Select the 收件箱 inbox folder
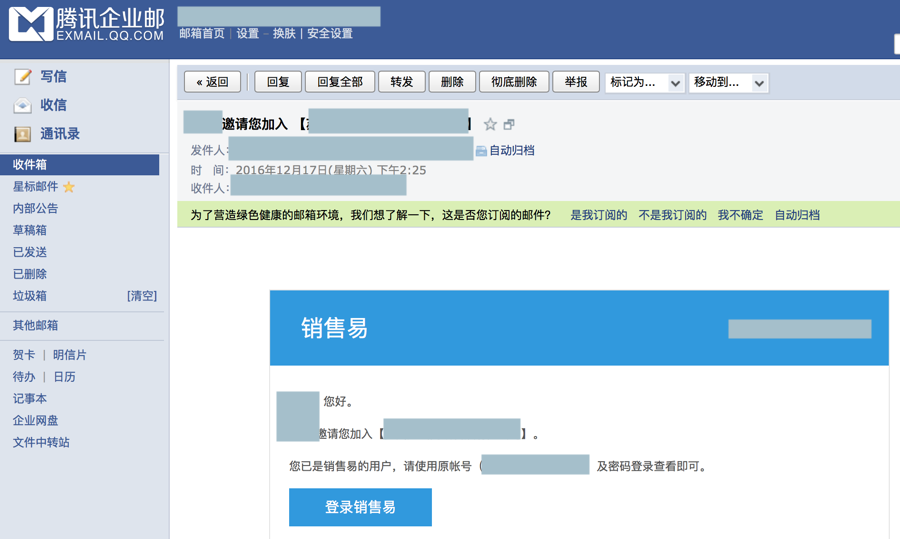Screen dimensions: 900x539 (x=80, y=165)
